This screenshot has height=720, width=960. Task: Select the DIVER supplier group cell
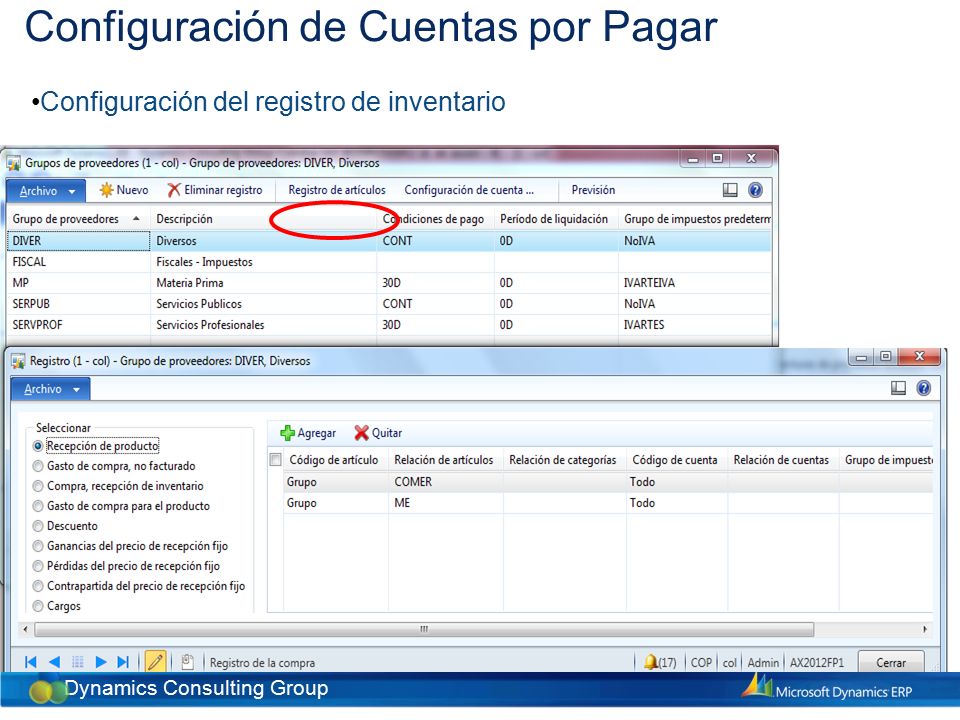tap(78, 241)
